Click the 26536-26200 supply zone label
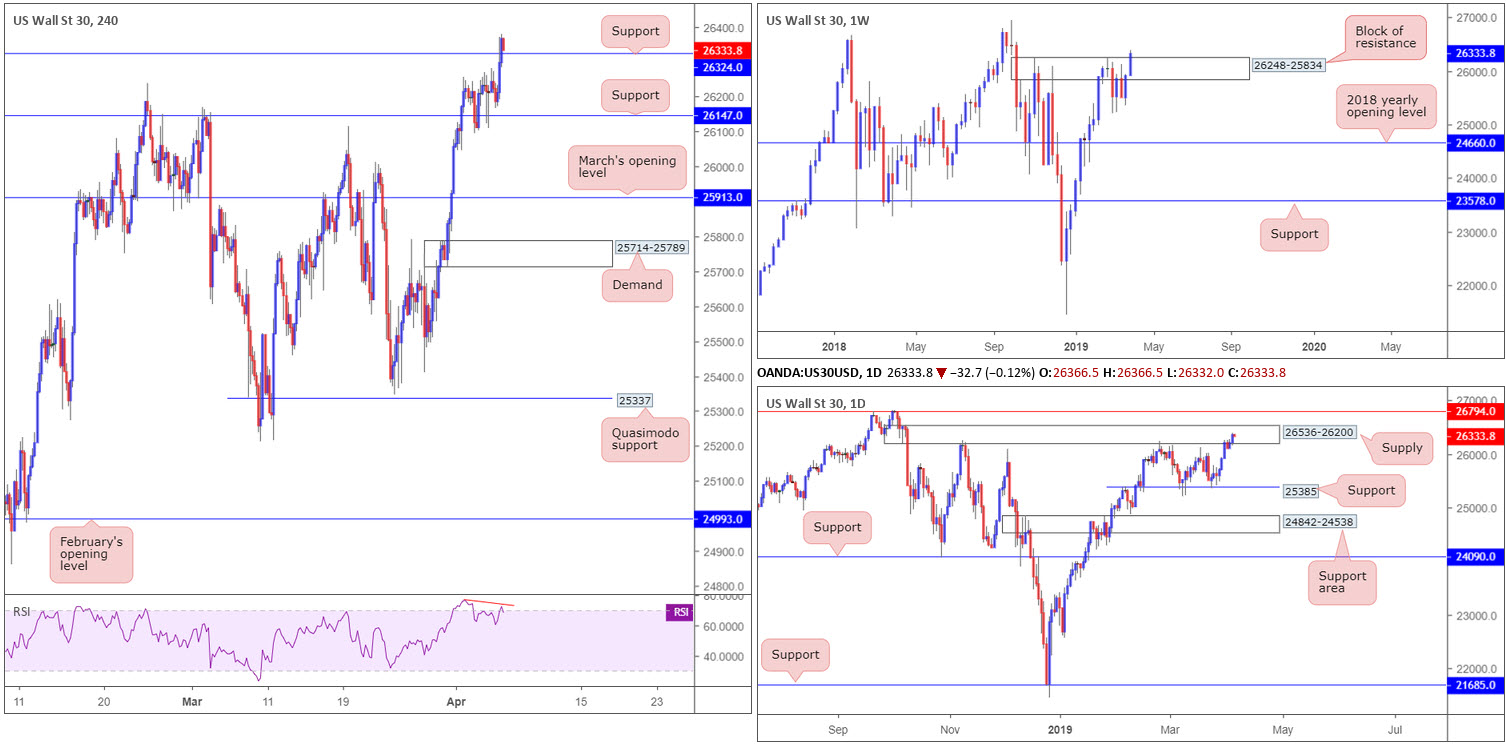The width and height of the screenshot is (1506, 745). (x=1318, y=433)
